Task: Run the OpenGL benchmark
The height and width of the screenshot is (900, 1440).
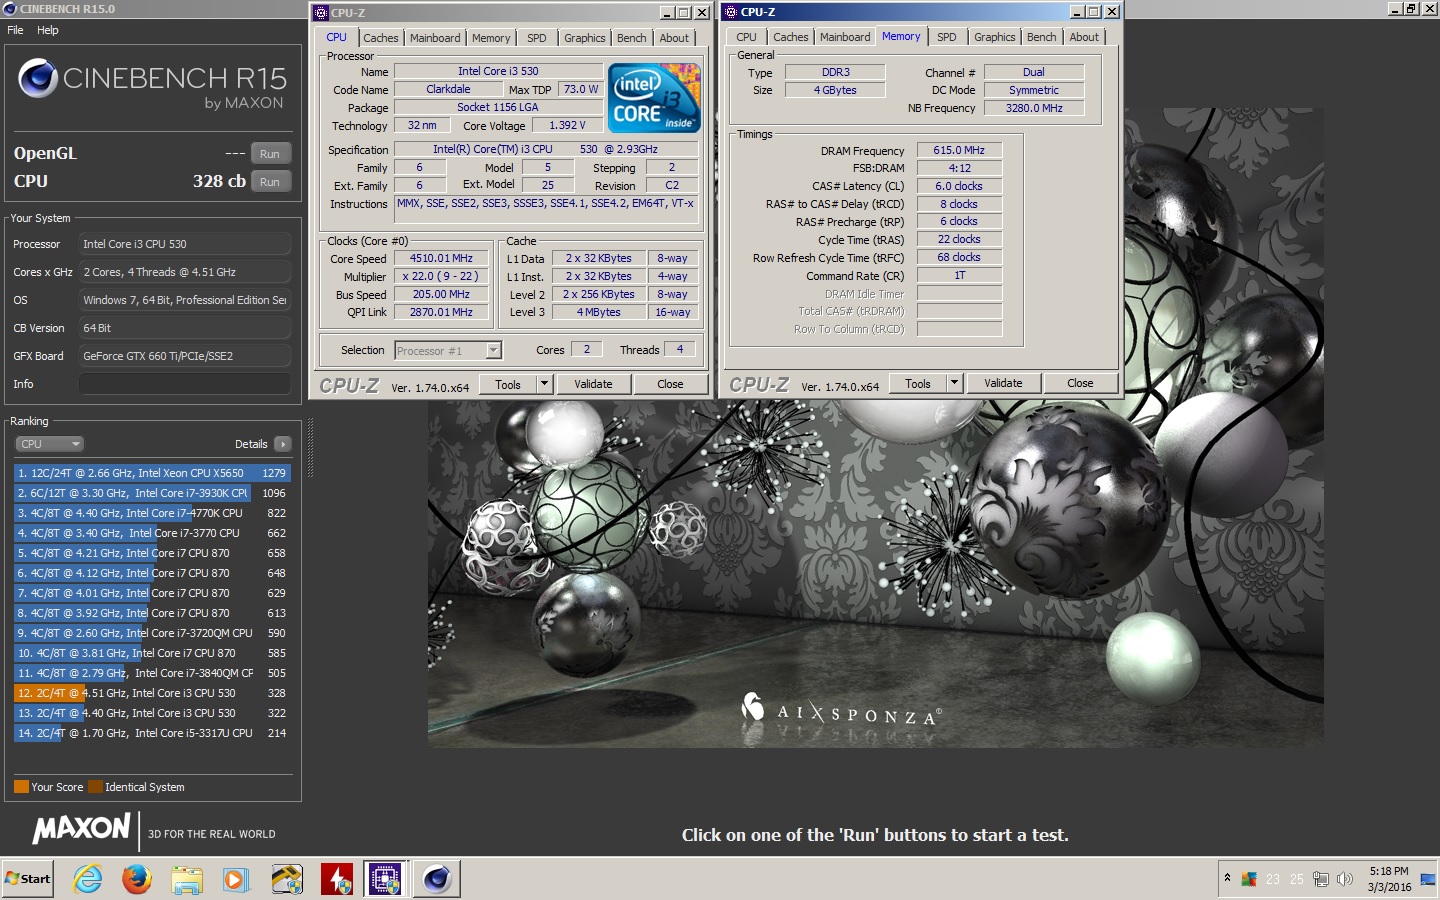Action: (x=270, y=154)
